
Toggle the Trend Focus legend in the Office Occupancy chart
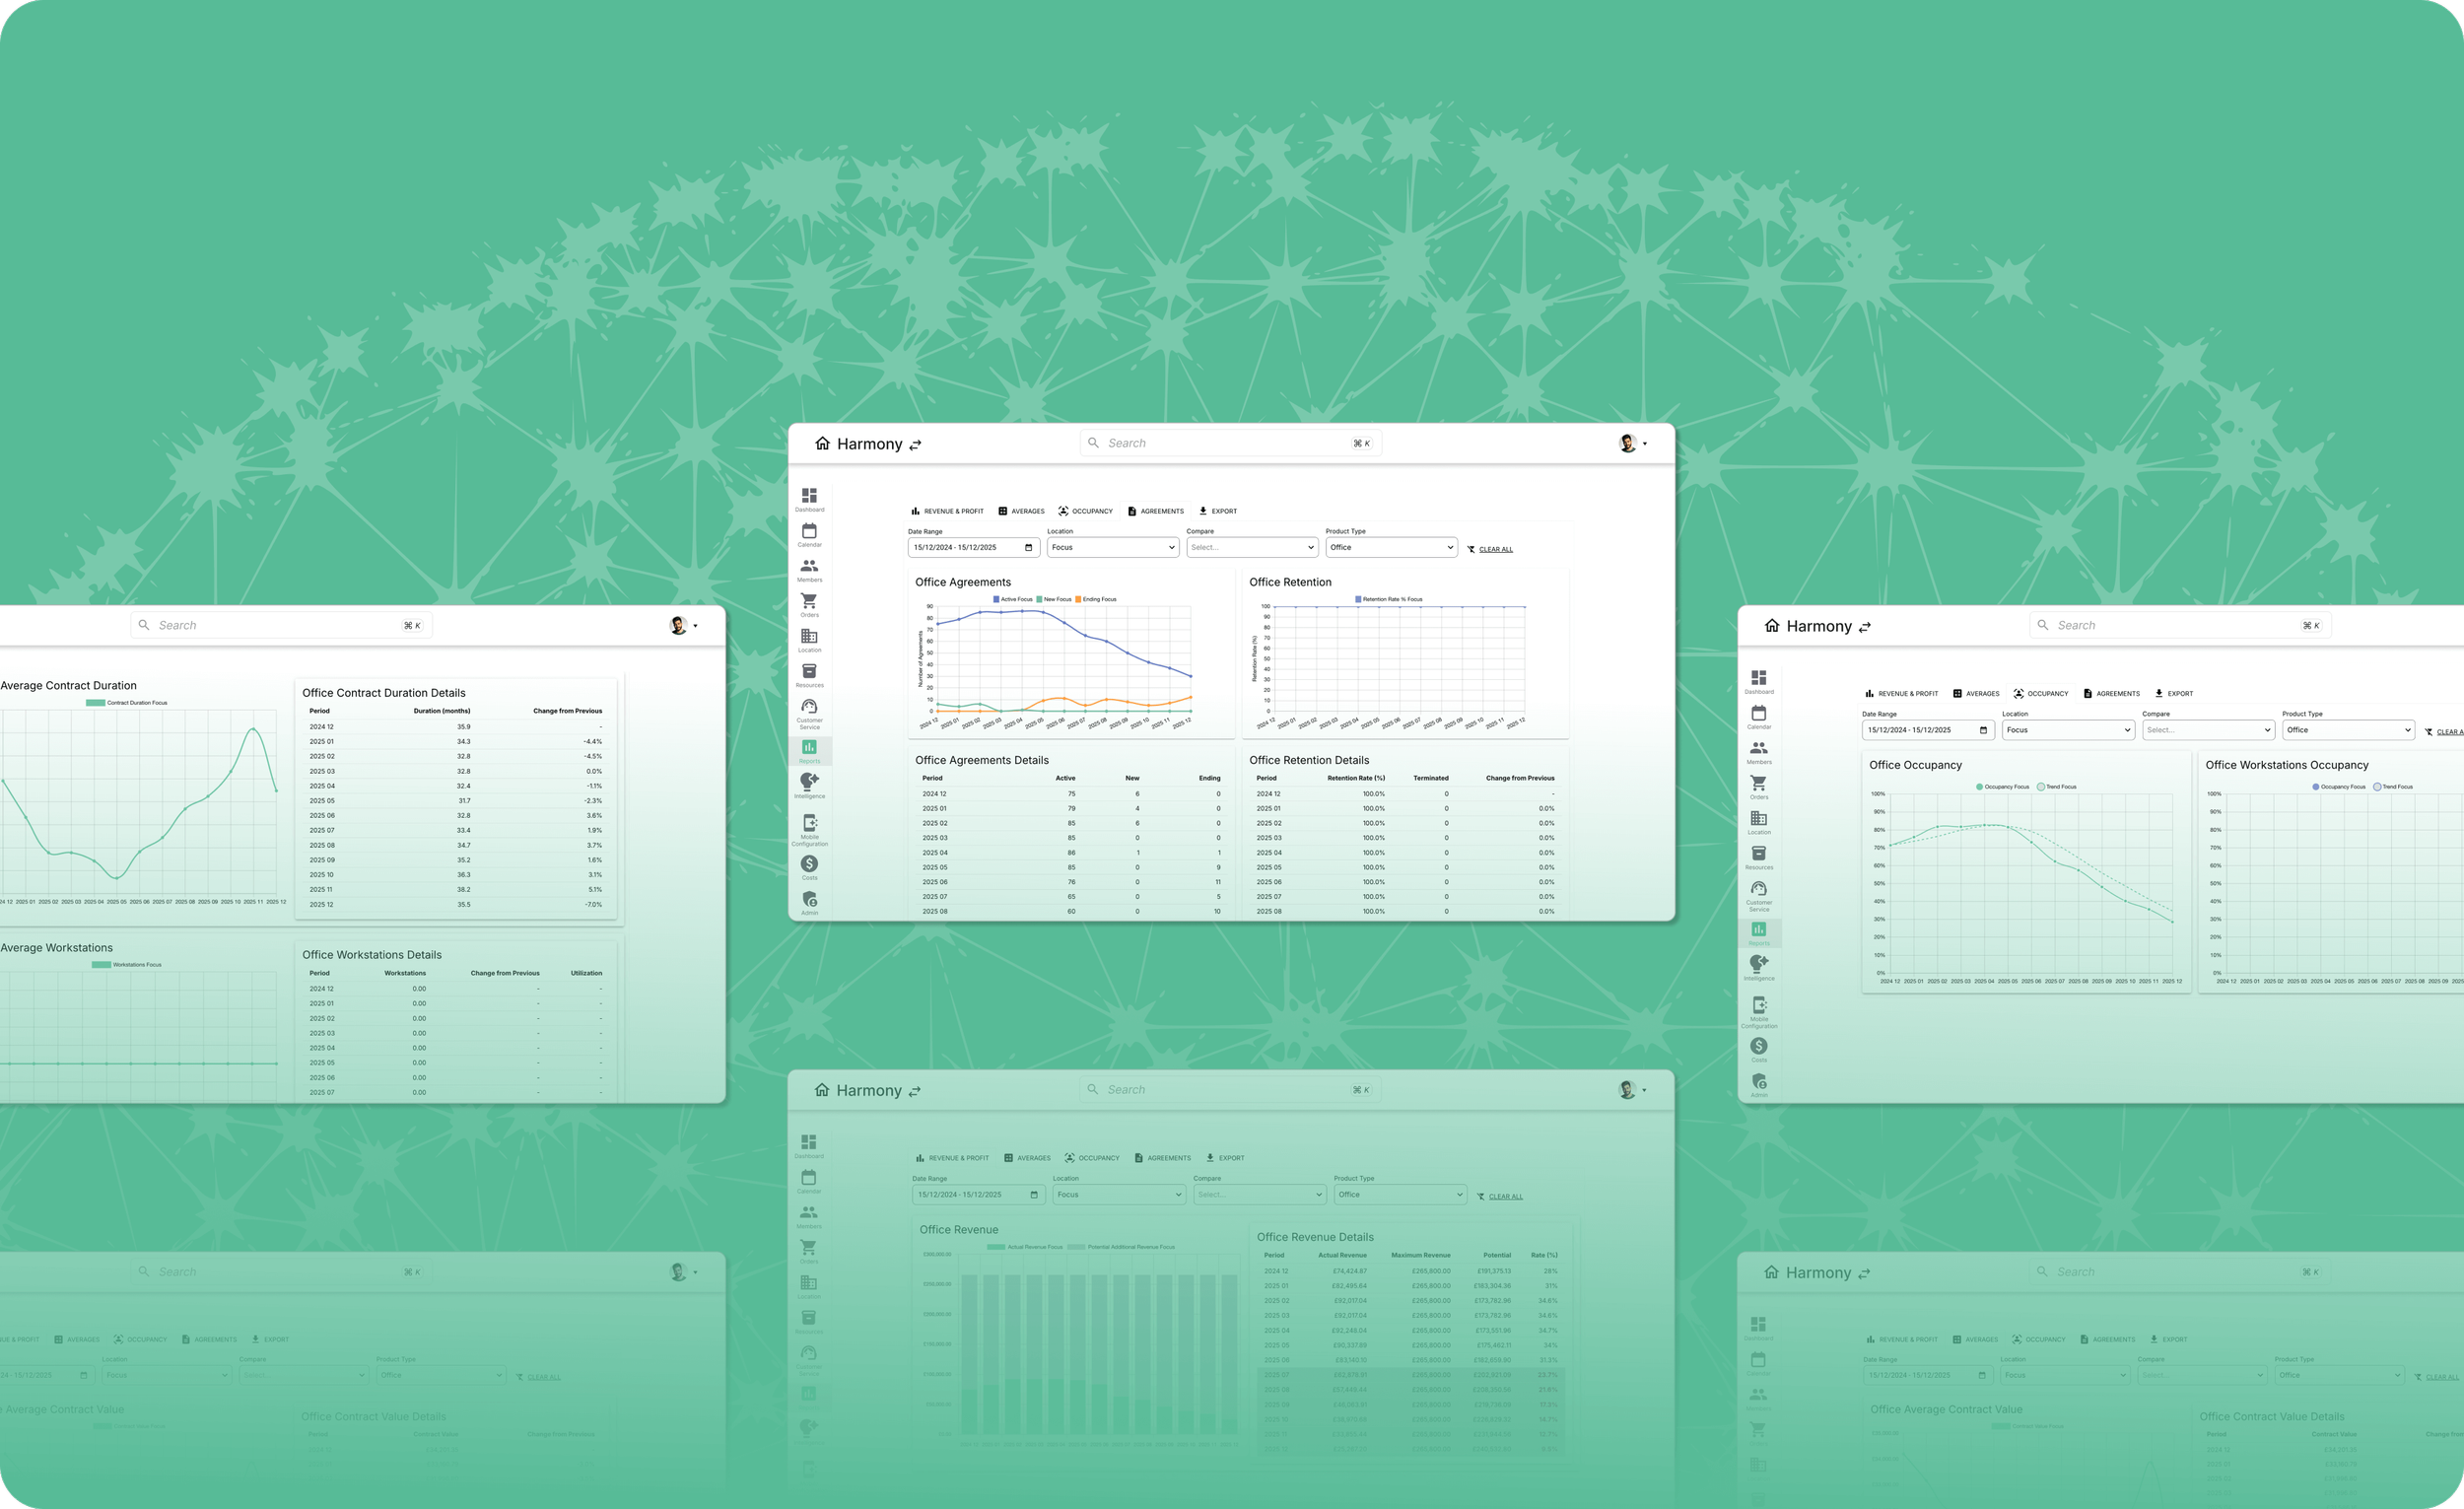tap(2056, 787)
